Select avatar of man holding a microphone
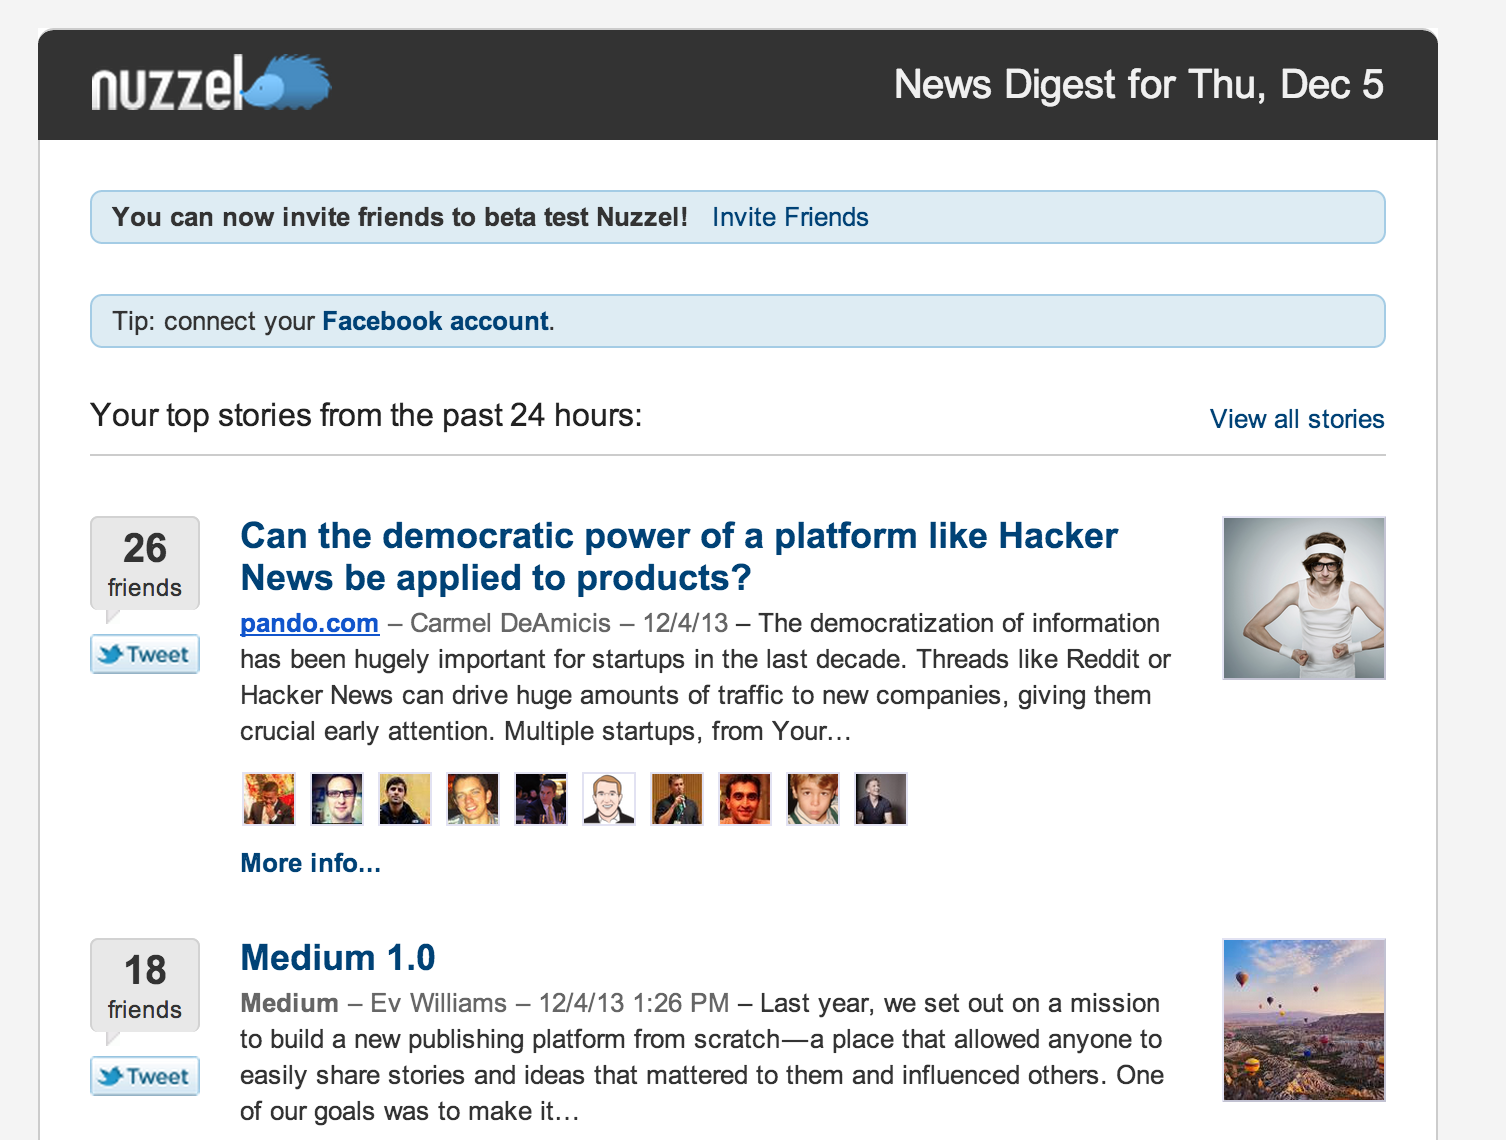This screenshot has width=1506, height=1140. coord(677,798)
